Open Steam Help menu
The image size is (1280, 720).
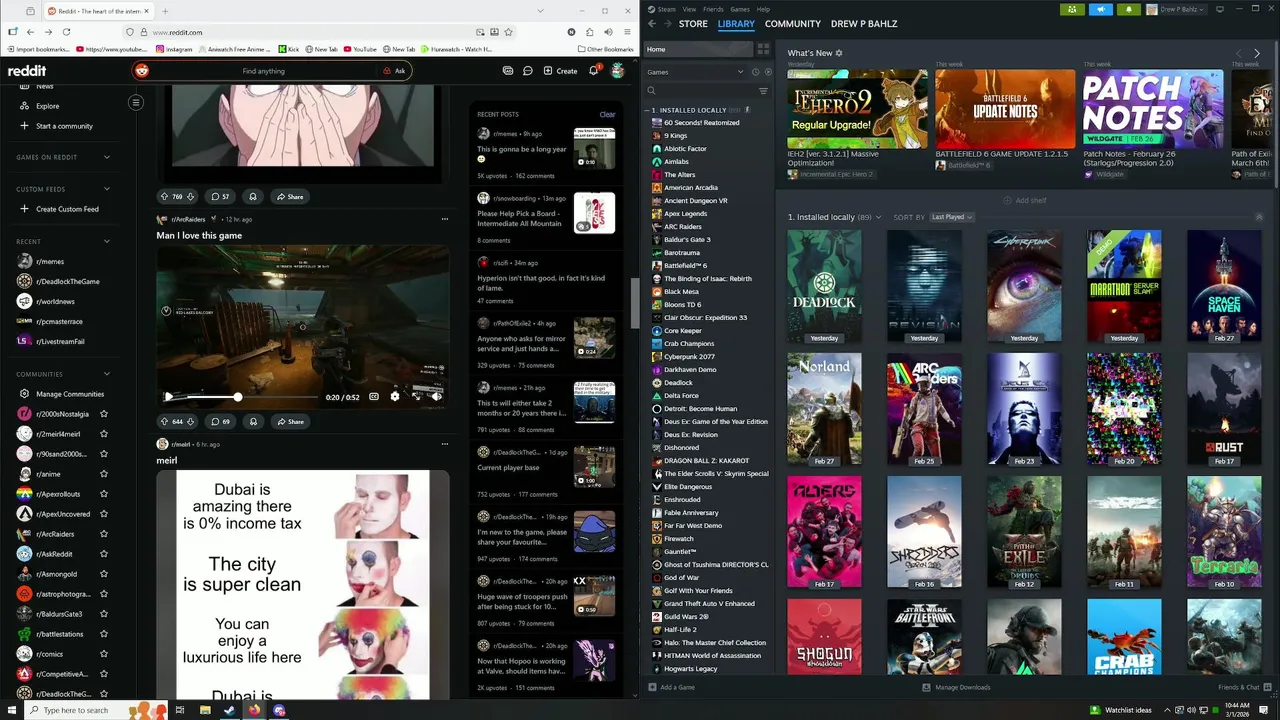(765, 8)
